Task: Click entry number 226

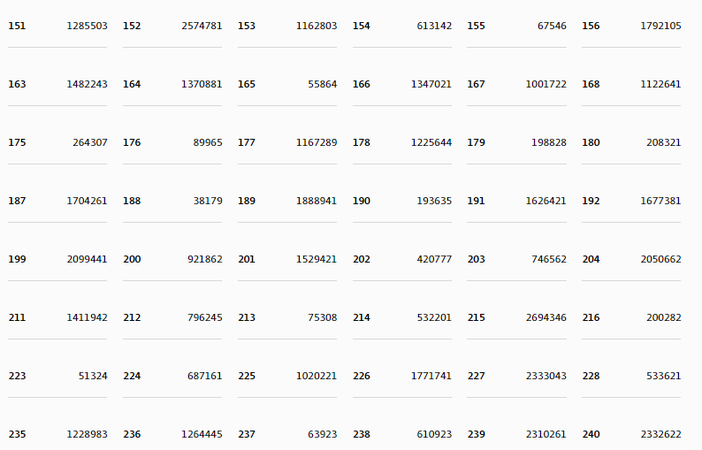Action: point(361,376)
